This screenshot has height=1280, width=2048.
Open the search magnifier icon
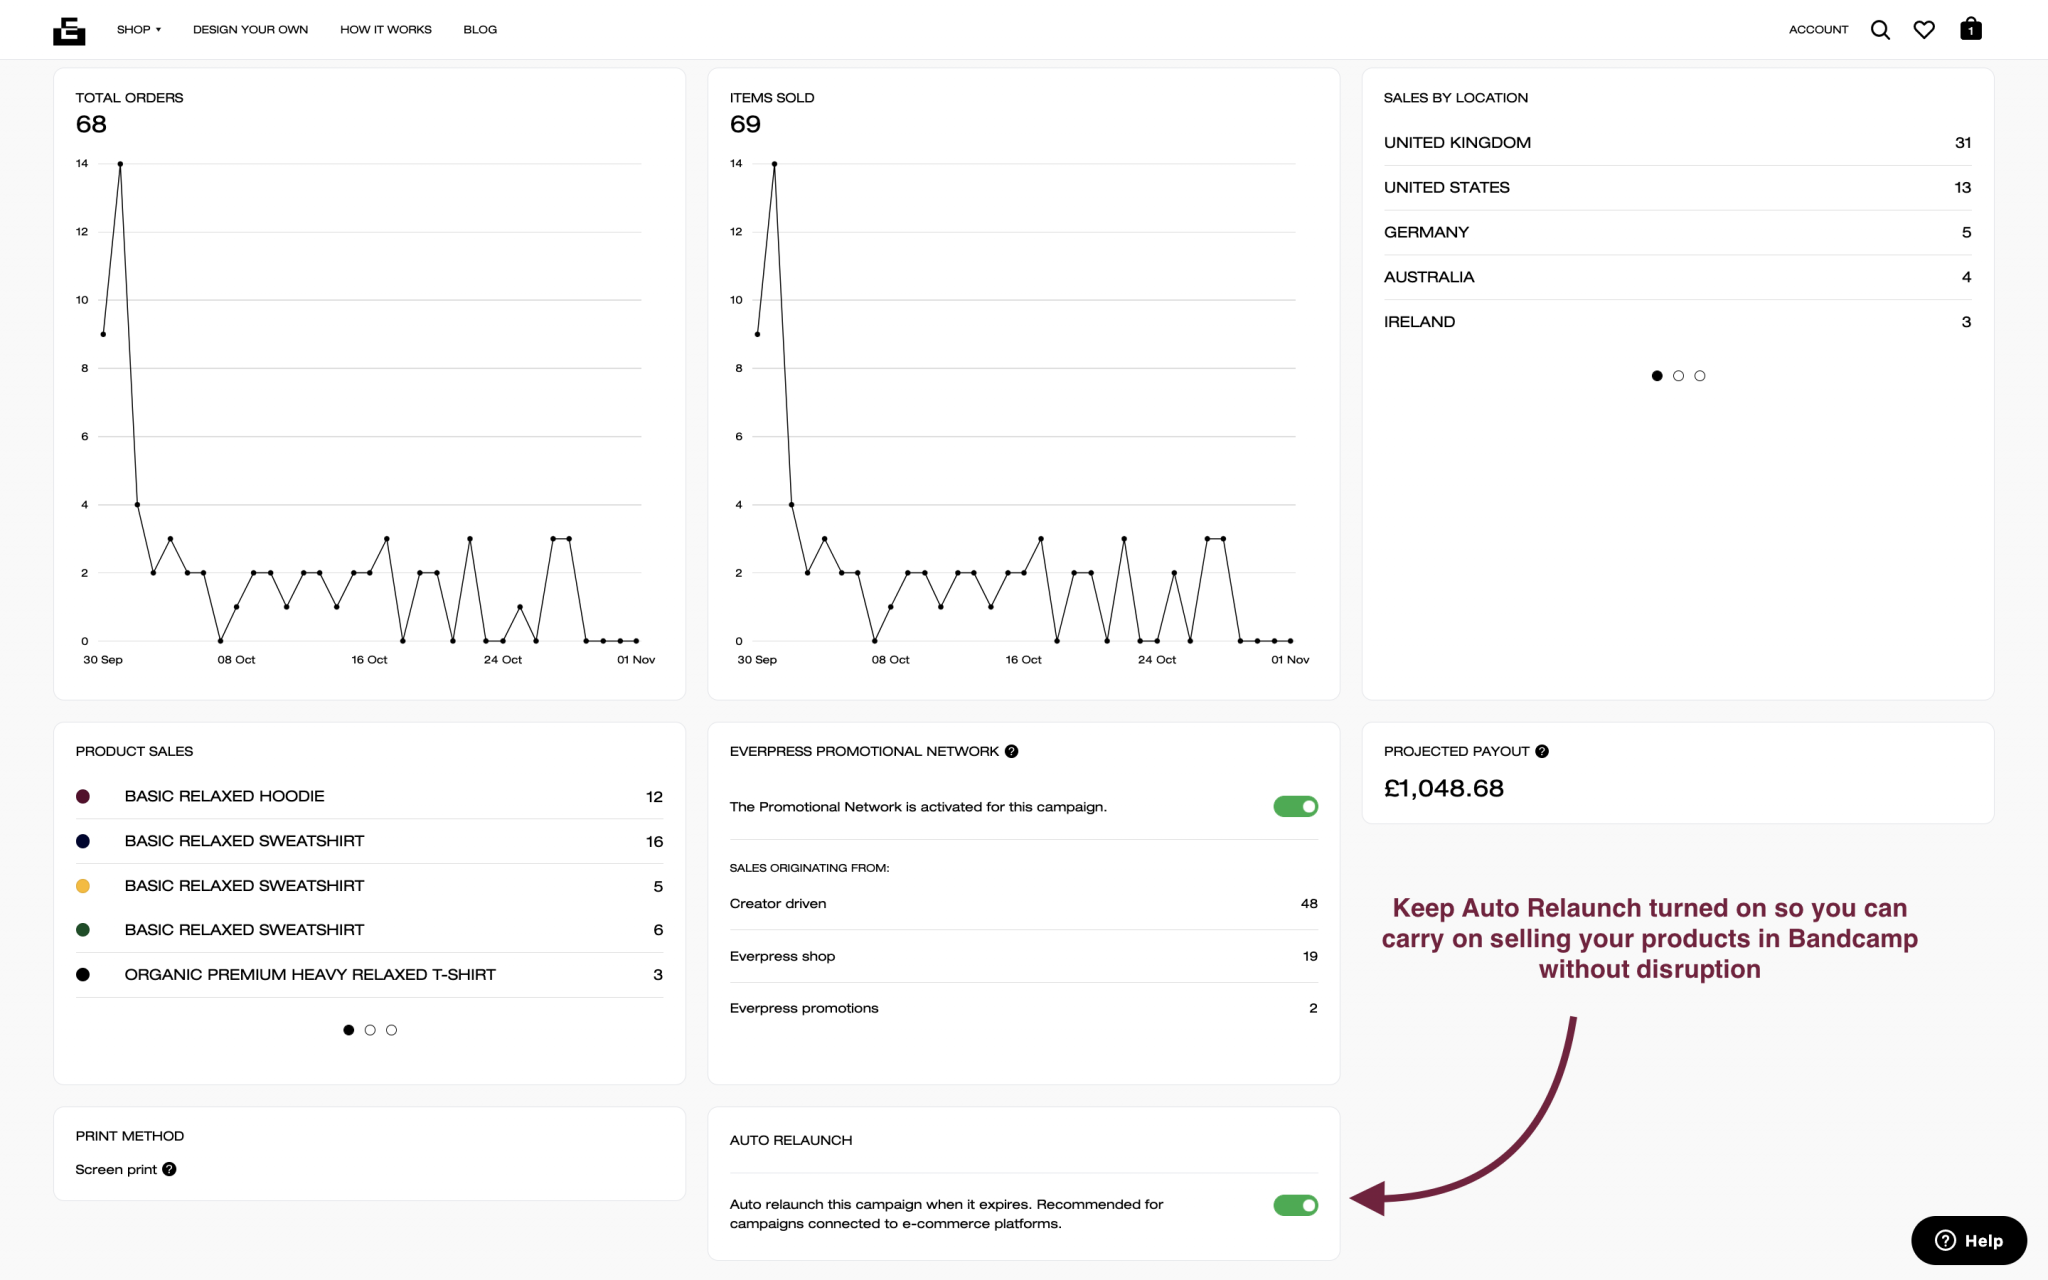point(1880,30)
